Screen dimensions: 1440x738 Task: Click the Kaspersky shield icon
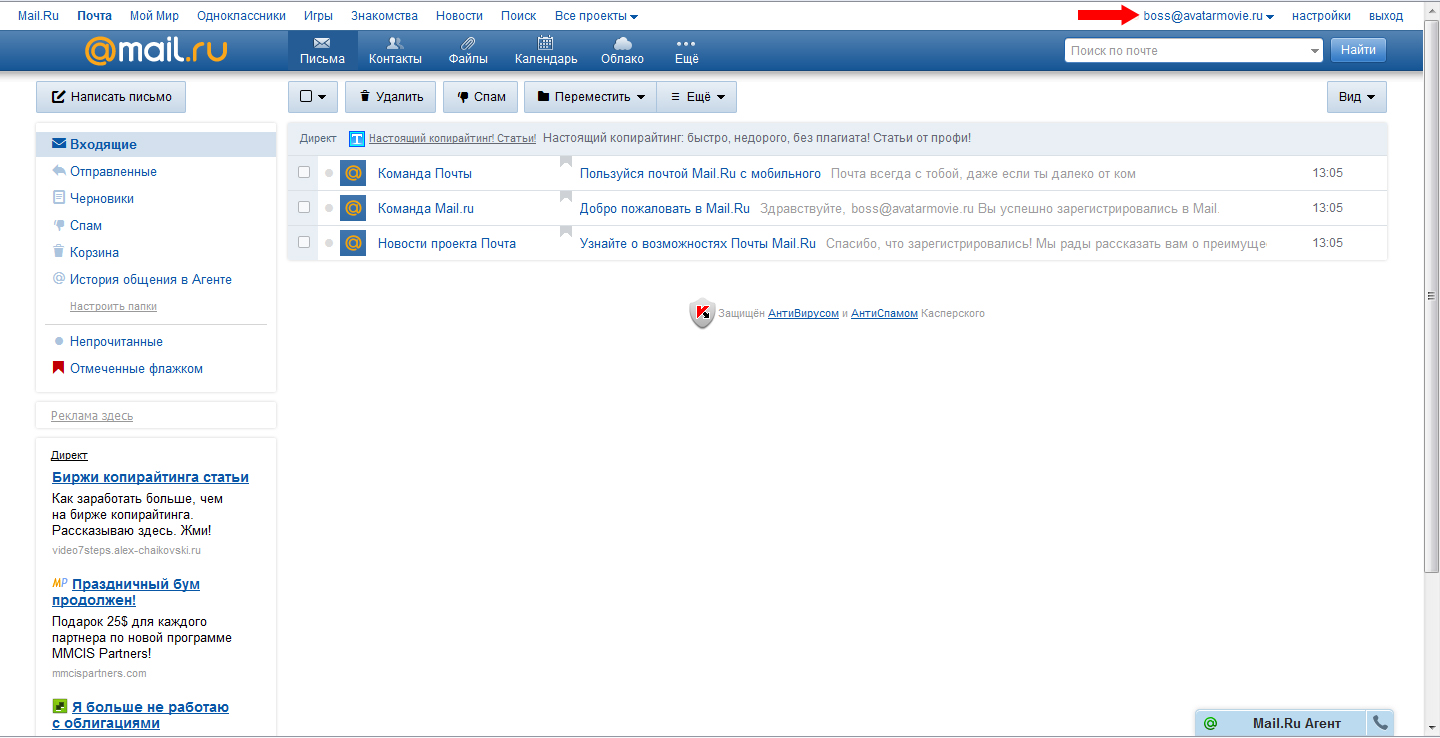[702, 314]
